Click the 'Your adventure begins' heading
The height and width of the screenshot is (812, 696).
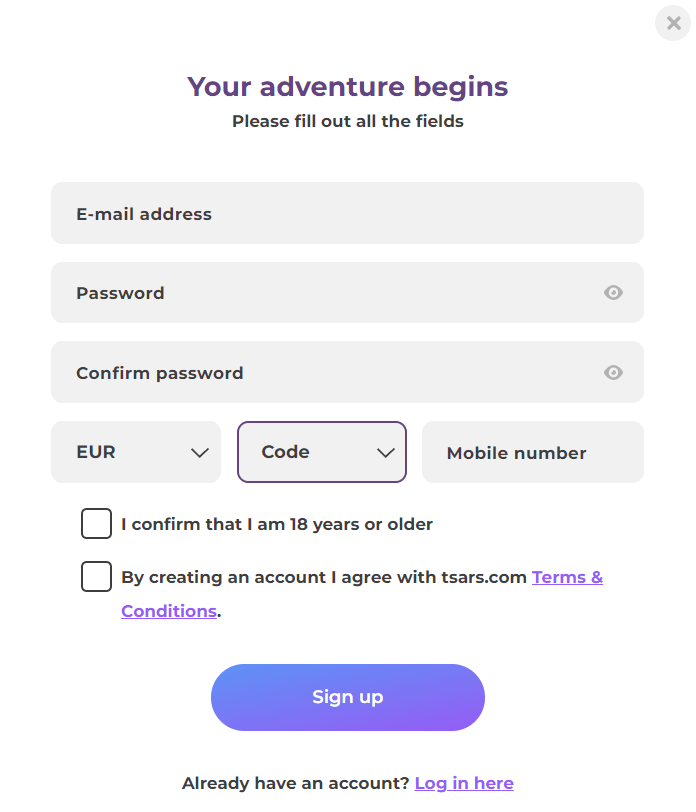[347, 87]
